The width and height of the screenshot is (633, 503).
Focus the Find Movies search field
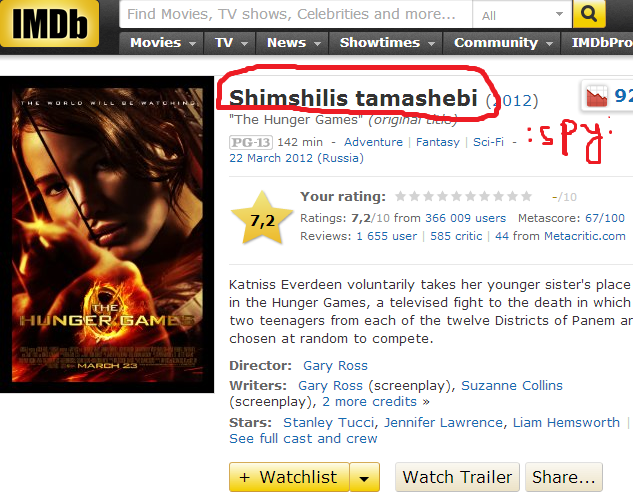[296, 15]
